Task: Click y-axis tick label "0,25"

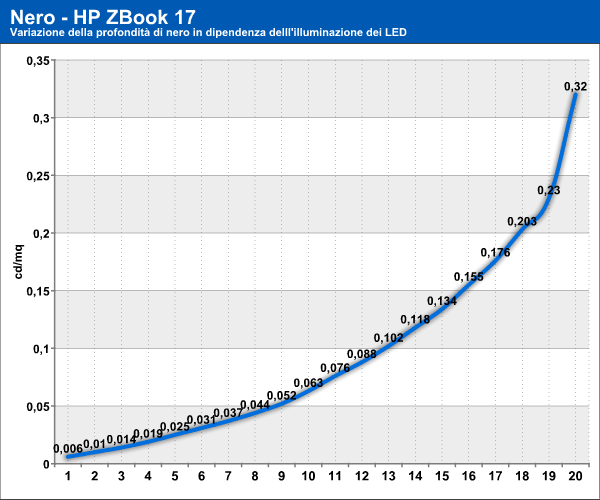Action: pyautogui.click(x=38, y=176)
